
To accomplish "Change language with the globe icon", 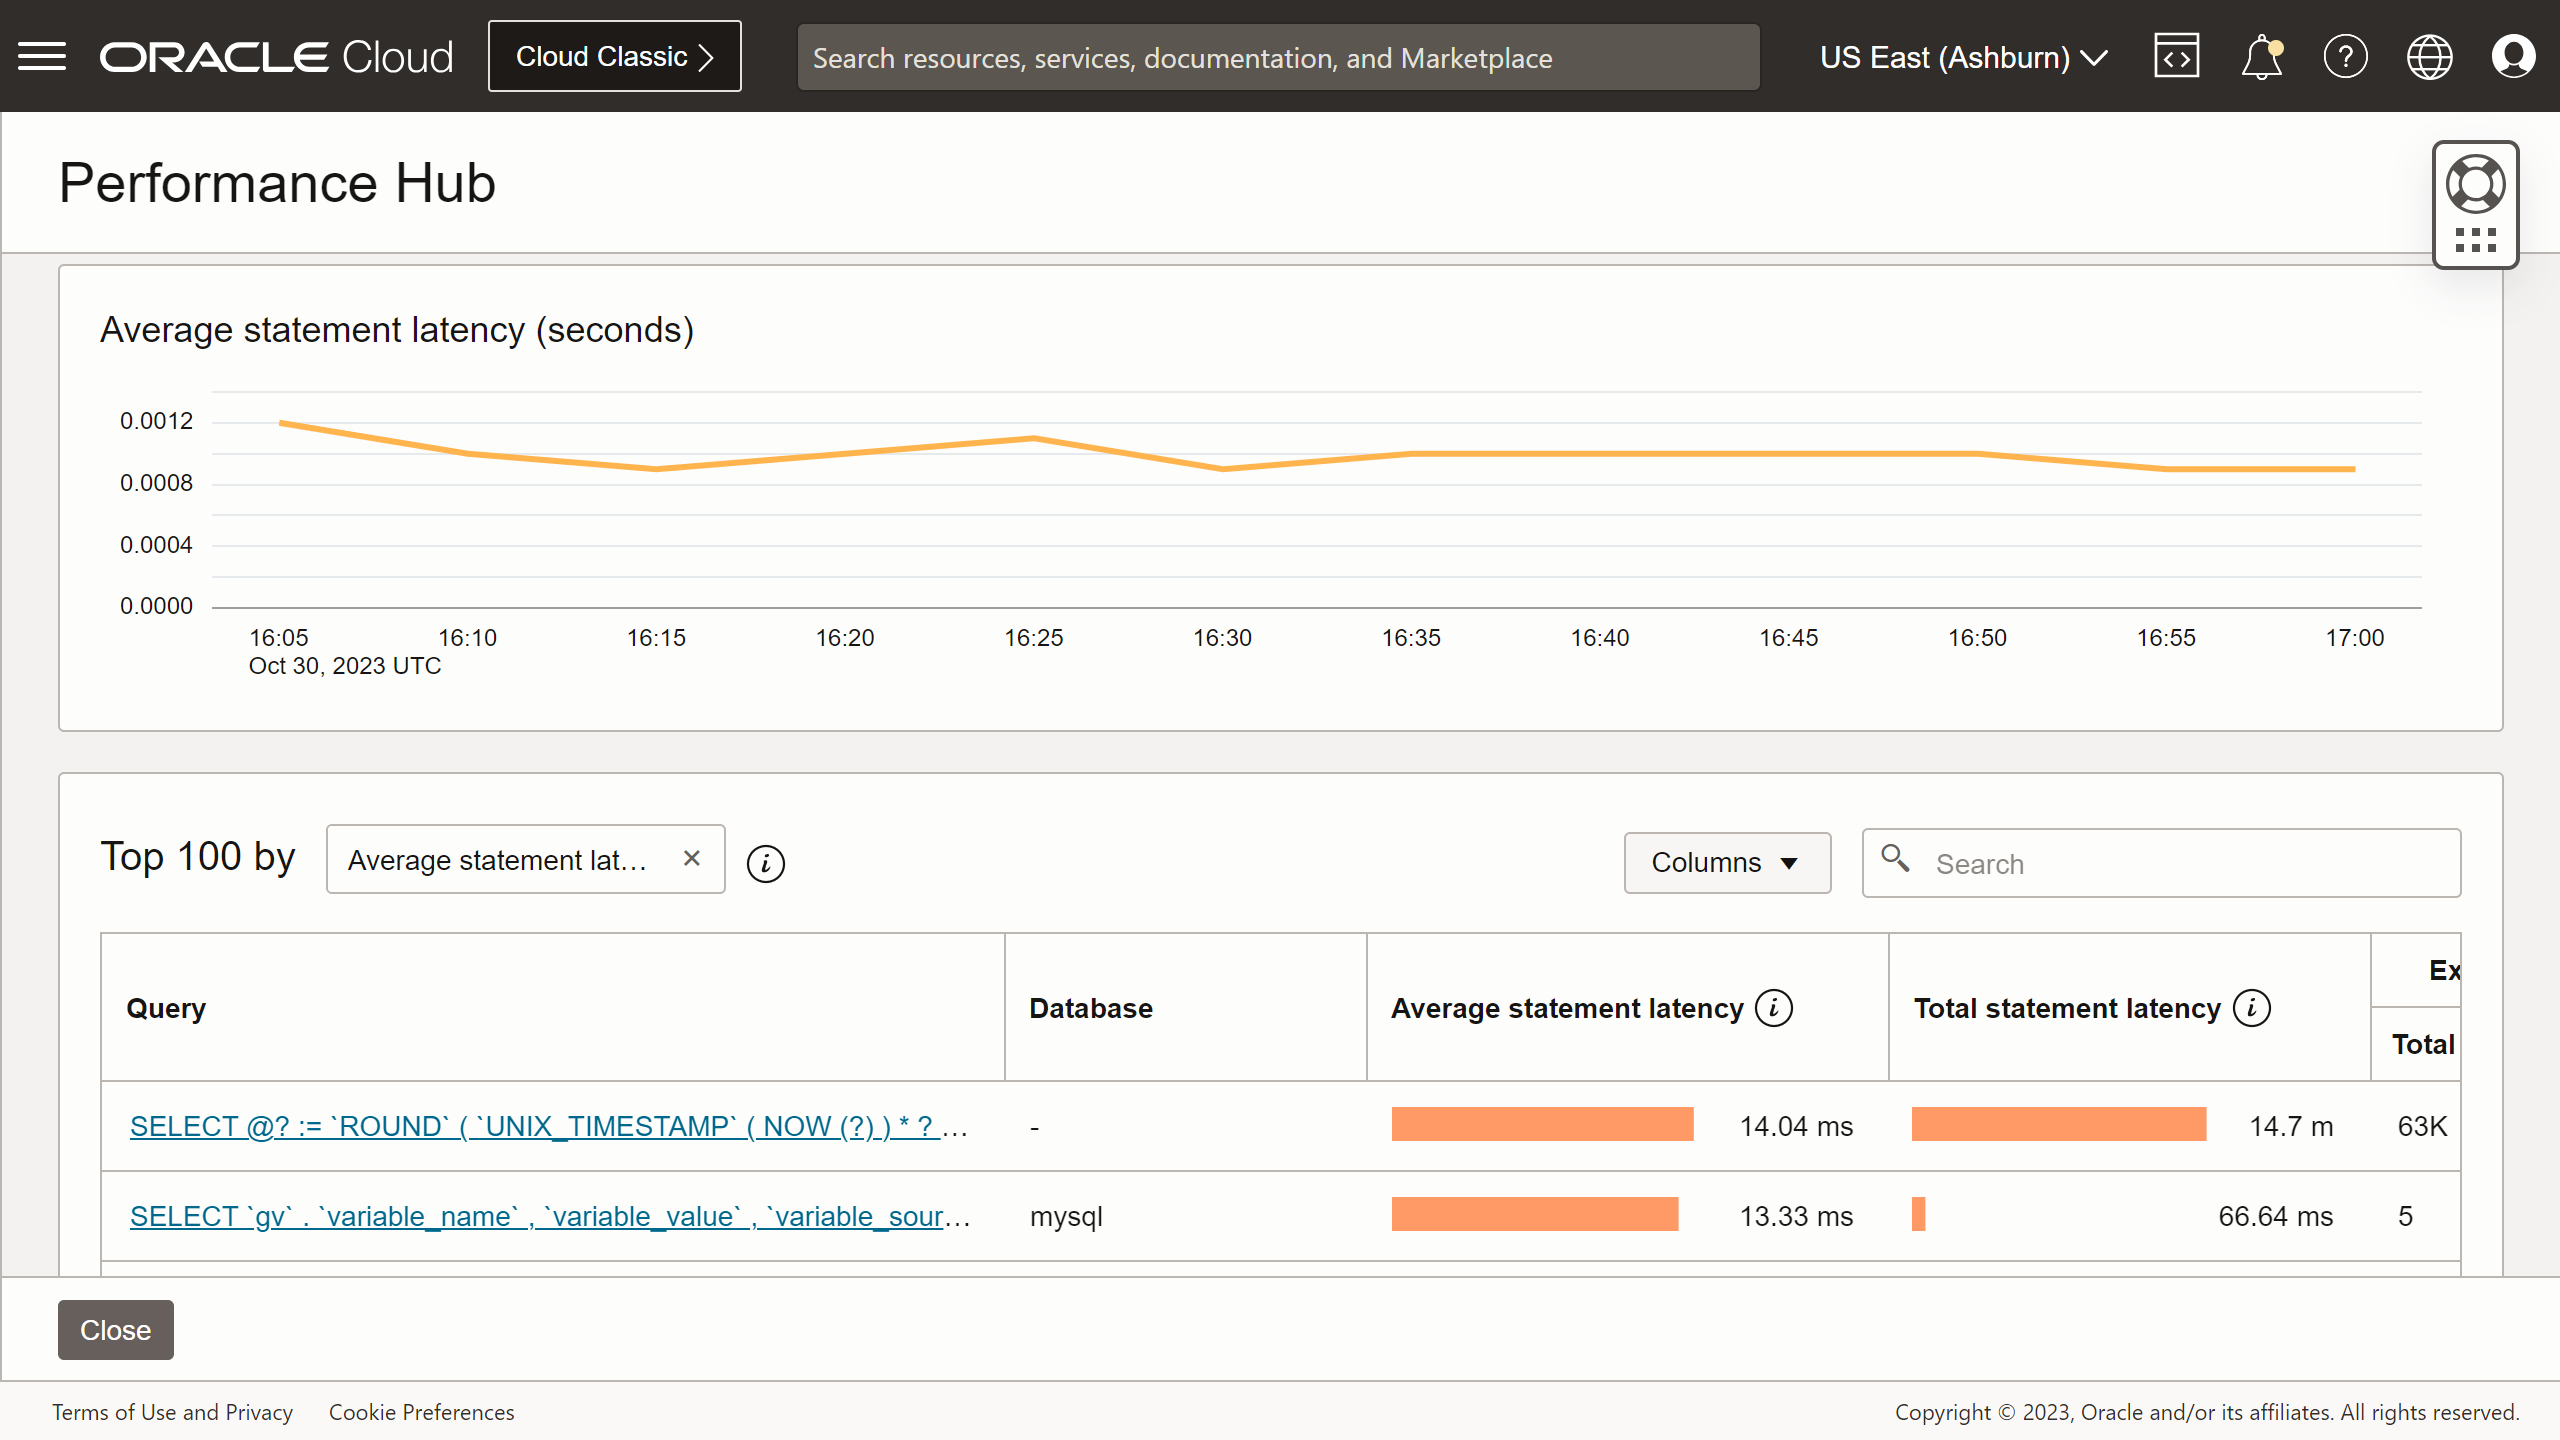I will tap(2430, 56).
